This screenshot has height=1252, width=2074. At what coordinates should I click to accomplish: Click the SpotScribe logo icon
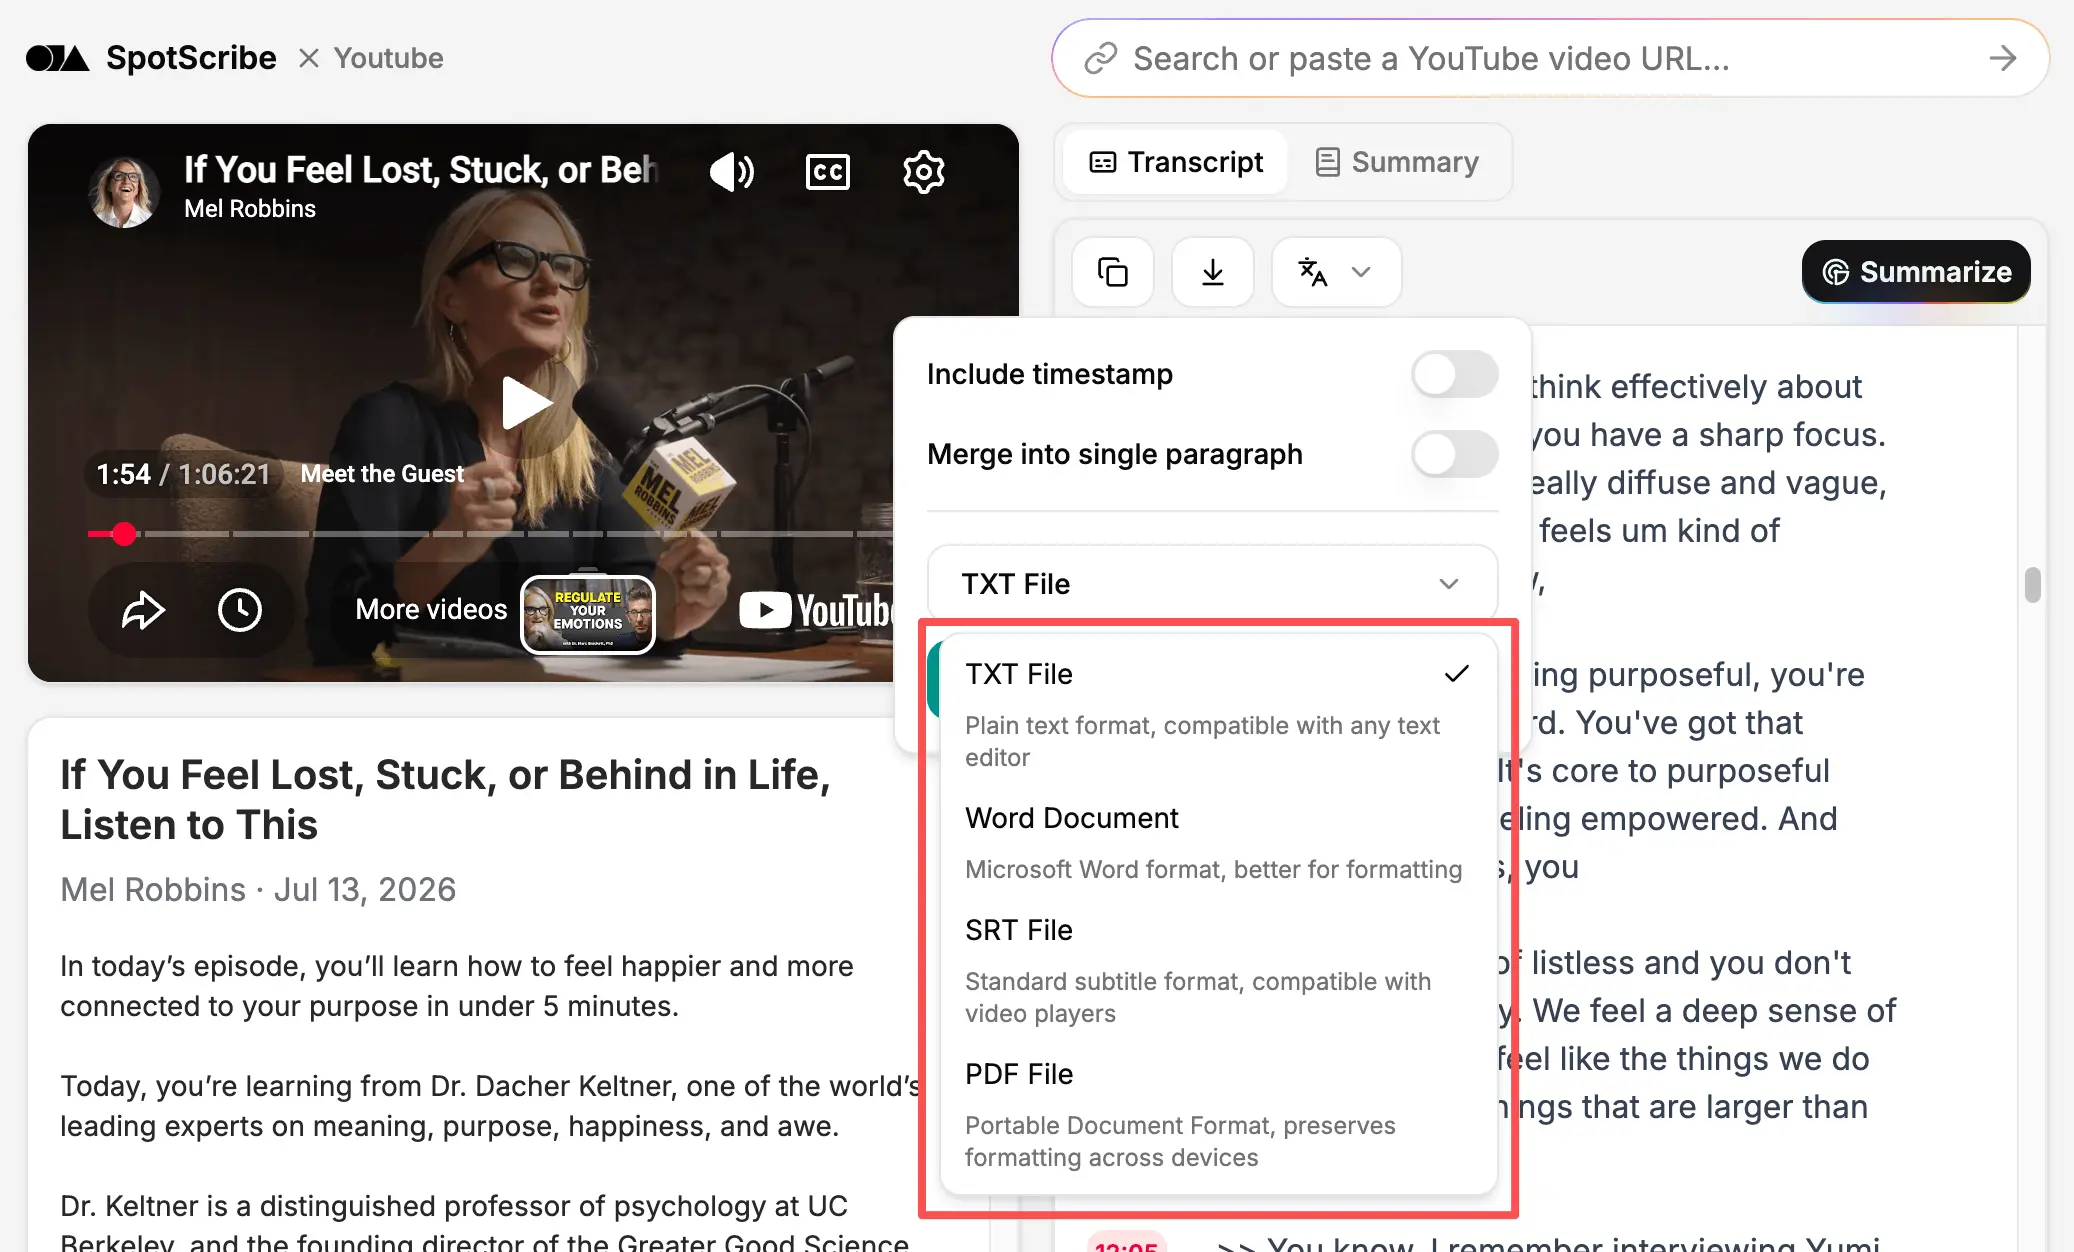(x=57, y=58)
